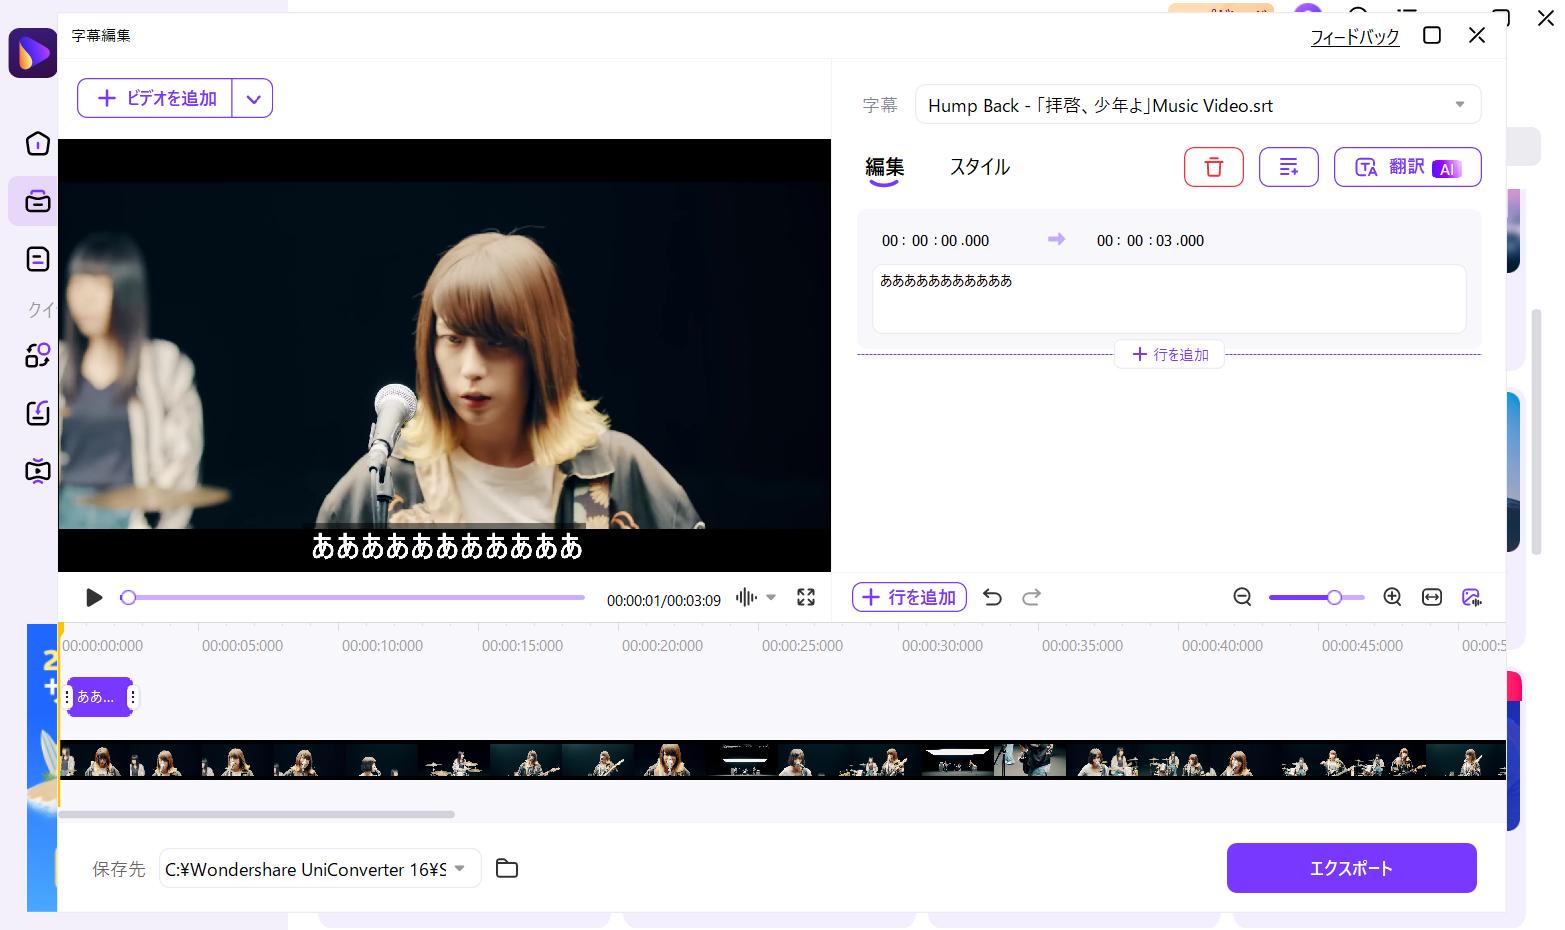Screen dimensions: 1565x930
Task: Click the 字幕編集 window title
Action: click(x=101, y=35)
